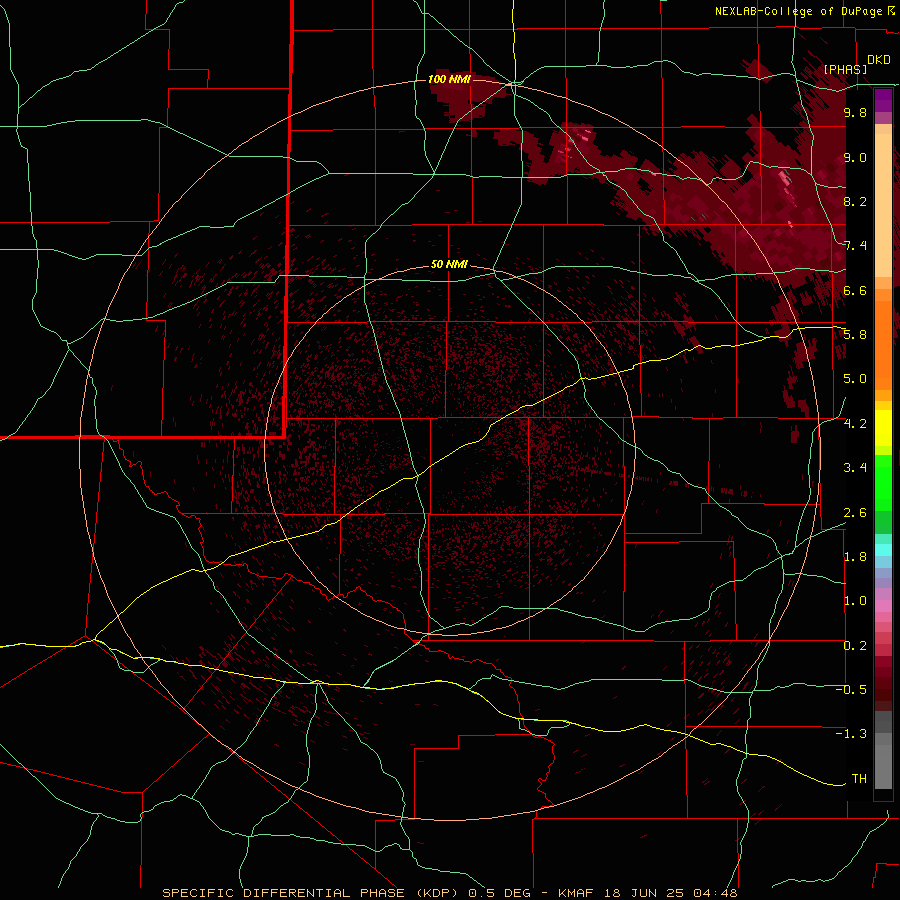Select the -1.3 scale value
This screenshot has height=900, width=900.
(x=851, y=734)
